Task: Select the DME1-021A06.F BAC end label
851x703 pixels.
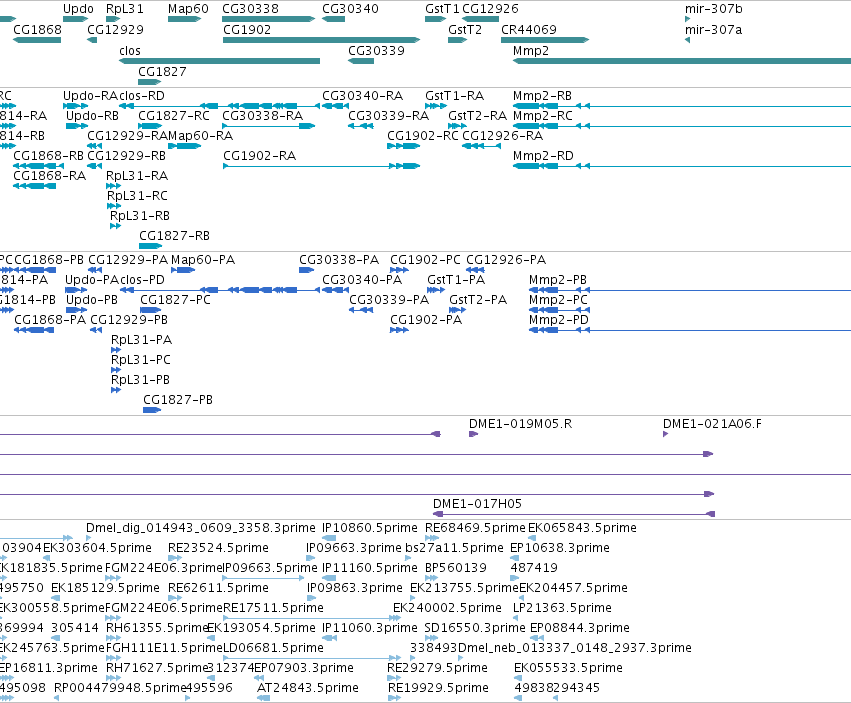Action: pos(712,423)
